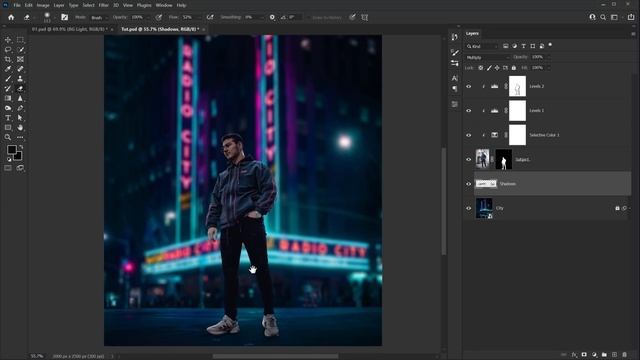The height and width of the screenshot is (360, 640).
Task: Go to the Home screen icon
Action: tap(11, 18)
